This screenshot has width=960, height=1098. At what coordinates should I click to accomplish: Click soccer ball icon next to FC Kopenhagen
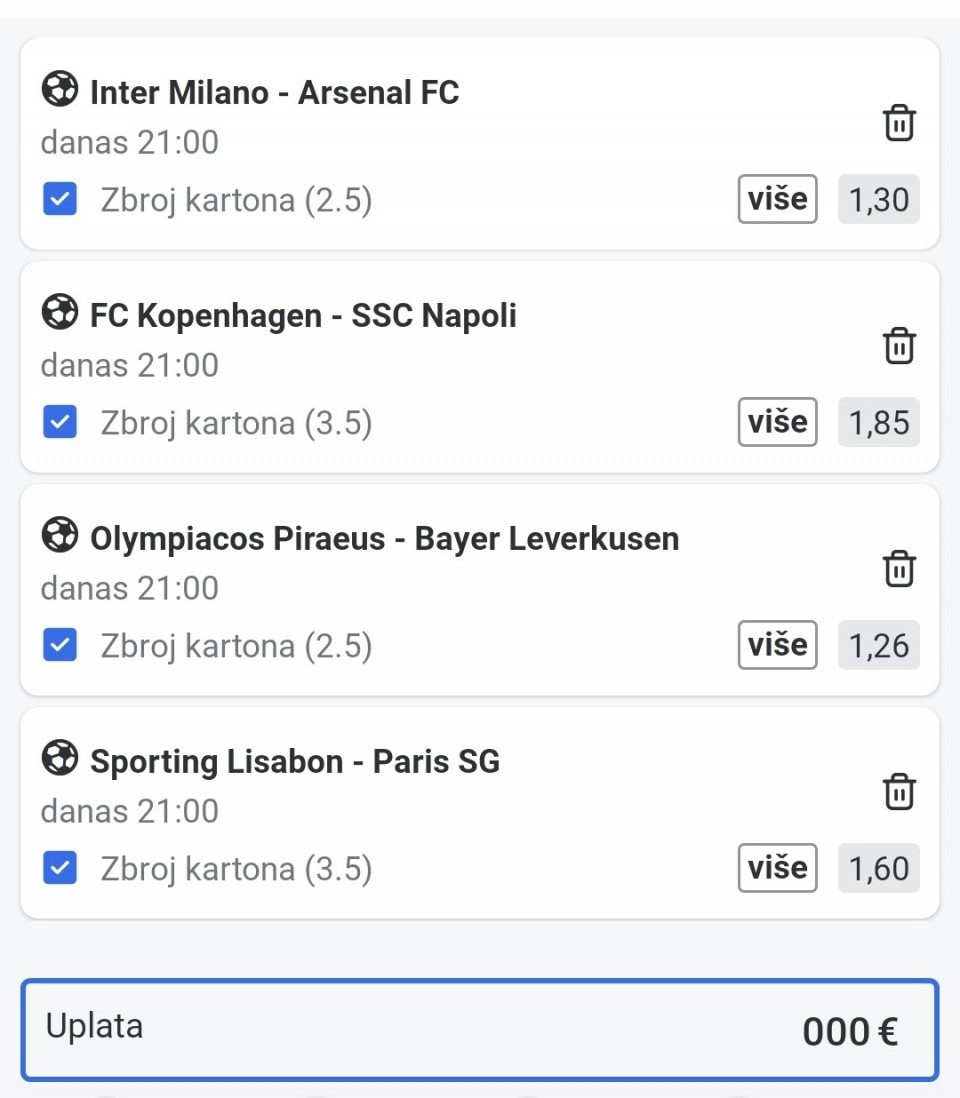pyautogui.click(x=60, y=314)
